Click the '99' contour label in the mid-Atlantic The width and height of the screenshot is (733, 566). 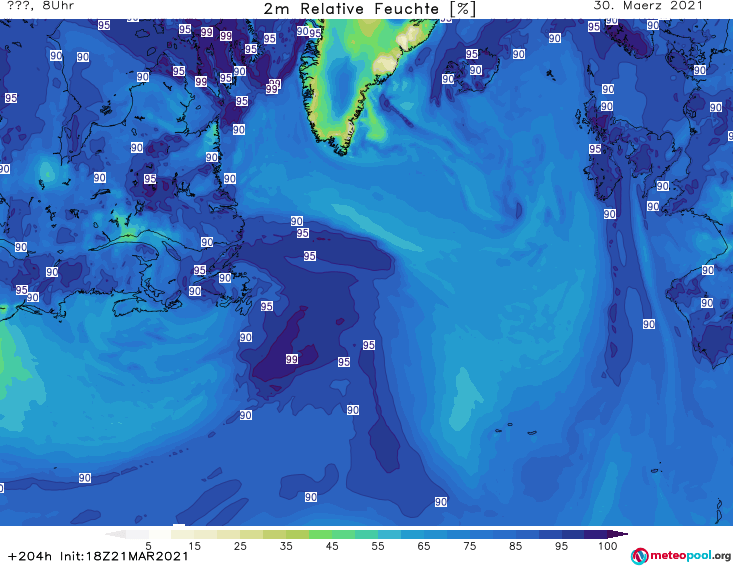(x=292, y=359)
